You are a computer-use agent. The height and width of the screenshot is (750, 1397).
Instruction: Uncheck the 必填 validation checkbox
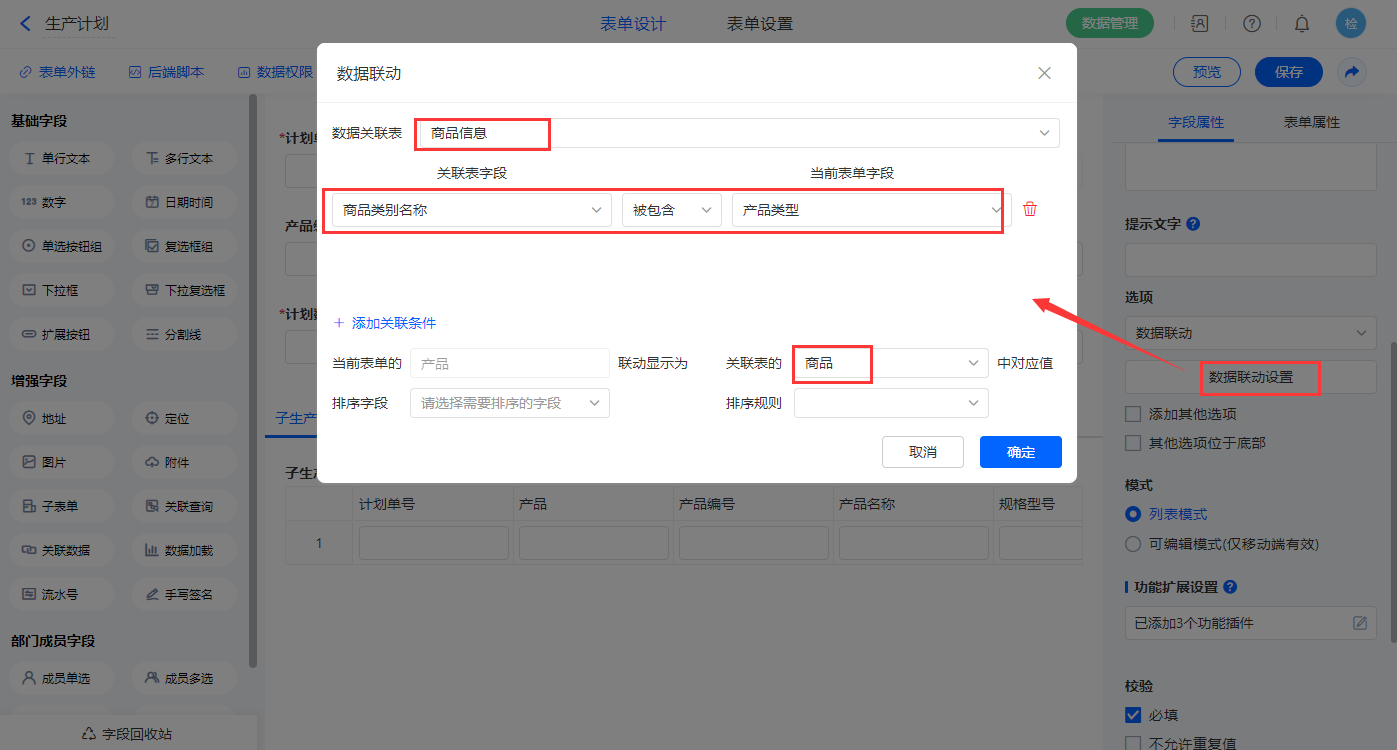point(1133,715)
